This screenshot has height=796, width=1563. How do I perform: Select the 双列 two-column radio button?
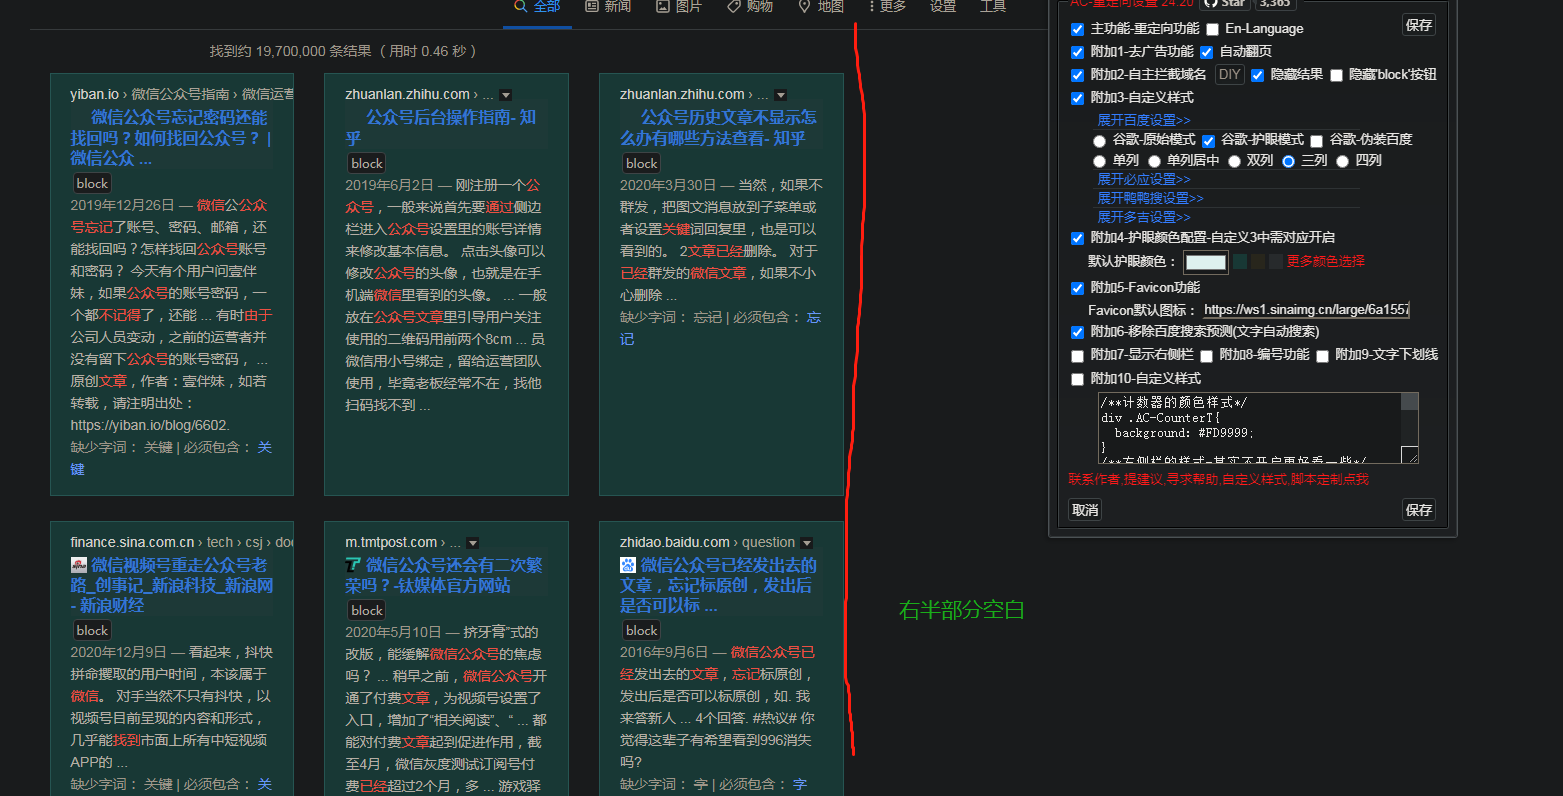click(1234, 161)
